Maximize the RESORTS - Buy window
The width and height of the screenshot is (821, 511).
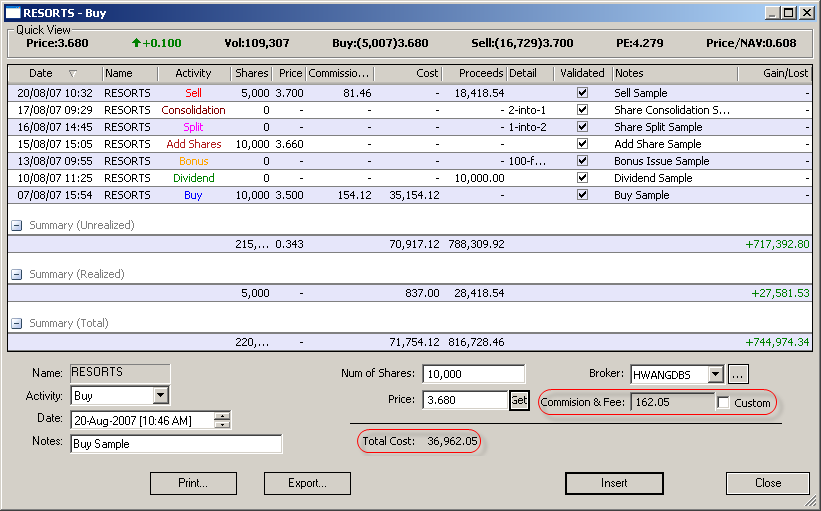pyautogui.click(x=789, y=13)
